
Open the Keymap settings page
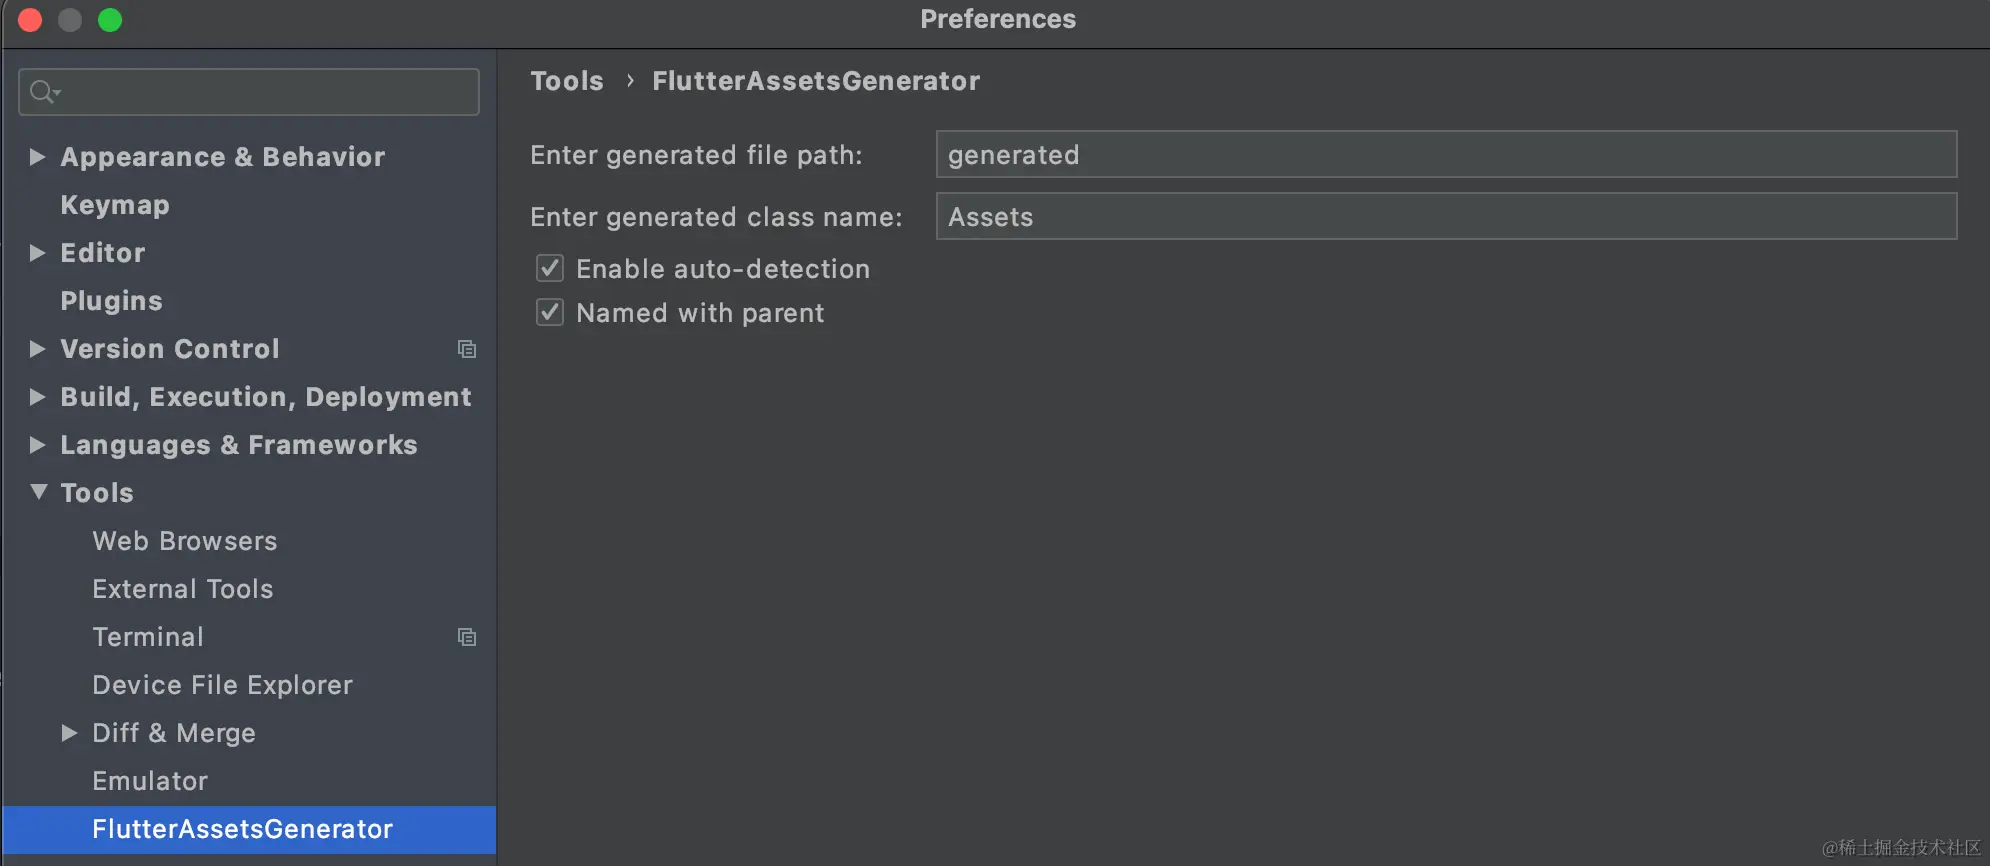click(115, 205)
